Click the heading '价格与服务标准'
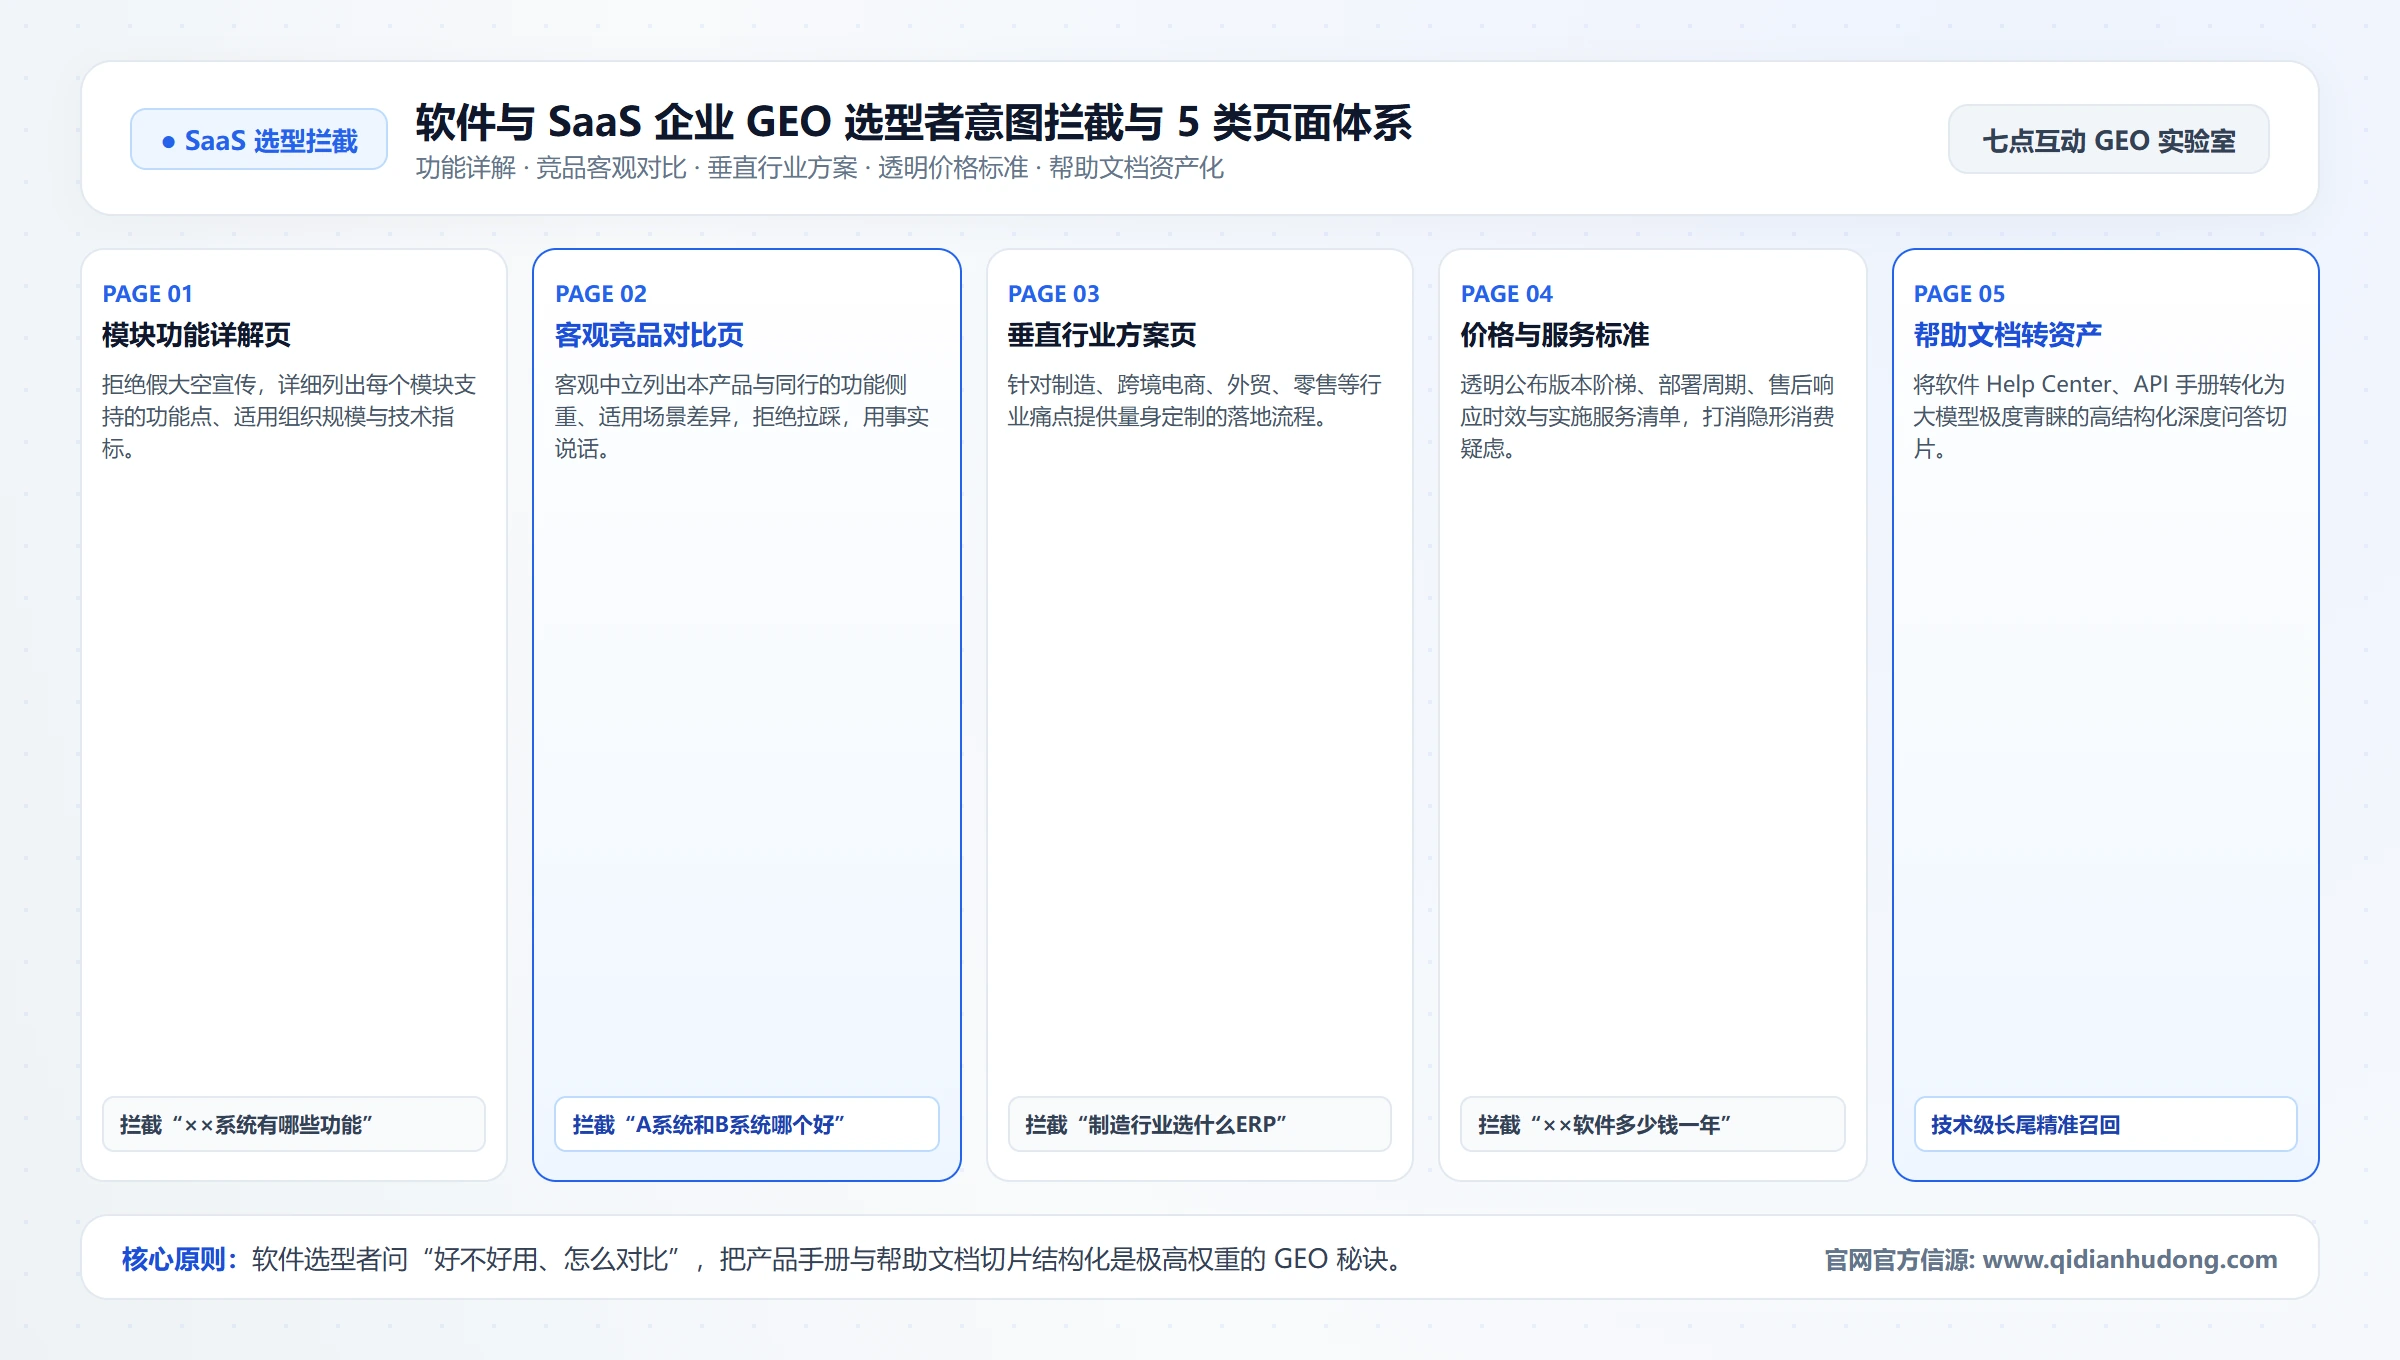The width and height of the screenshot is (2400, 1360). [1555, 335]
